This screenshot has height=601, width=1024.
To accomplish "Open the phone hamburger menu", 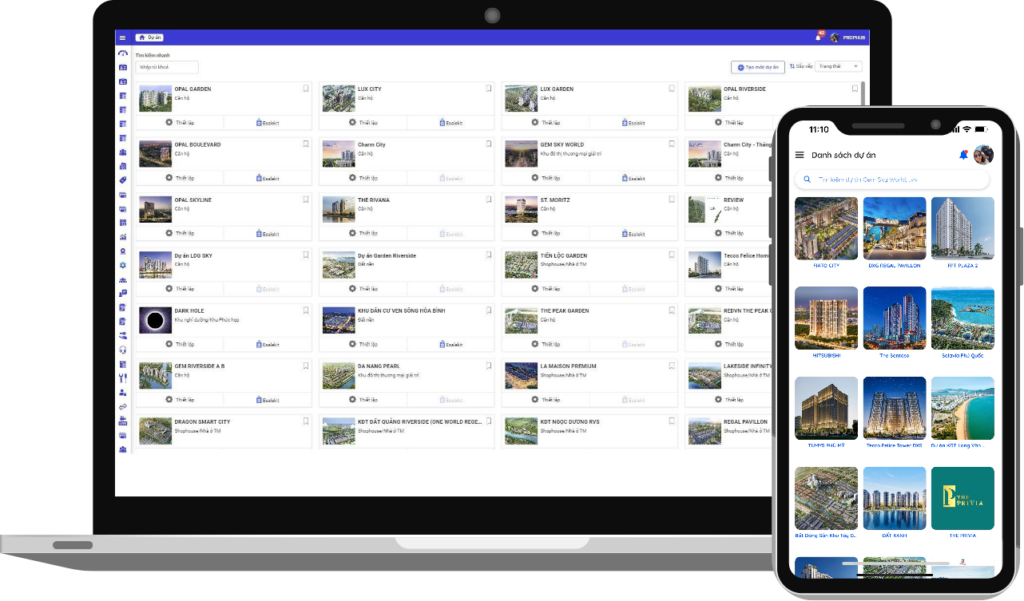I will click(x=799, y=155).
